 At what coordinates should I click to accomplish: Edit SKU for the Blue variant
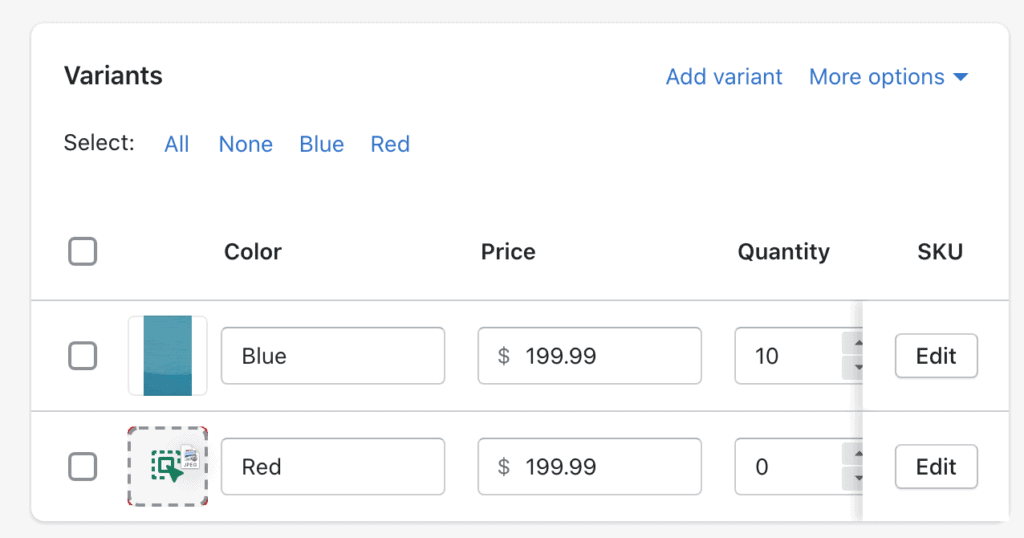pyautogui.click(x=936, y=356)
